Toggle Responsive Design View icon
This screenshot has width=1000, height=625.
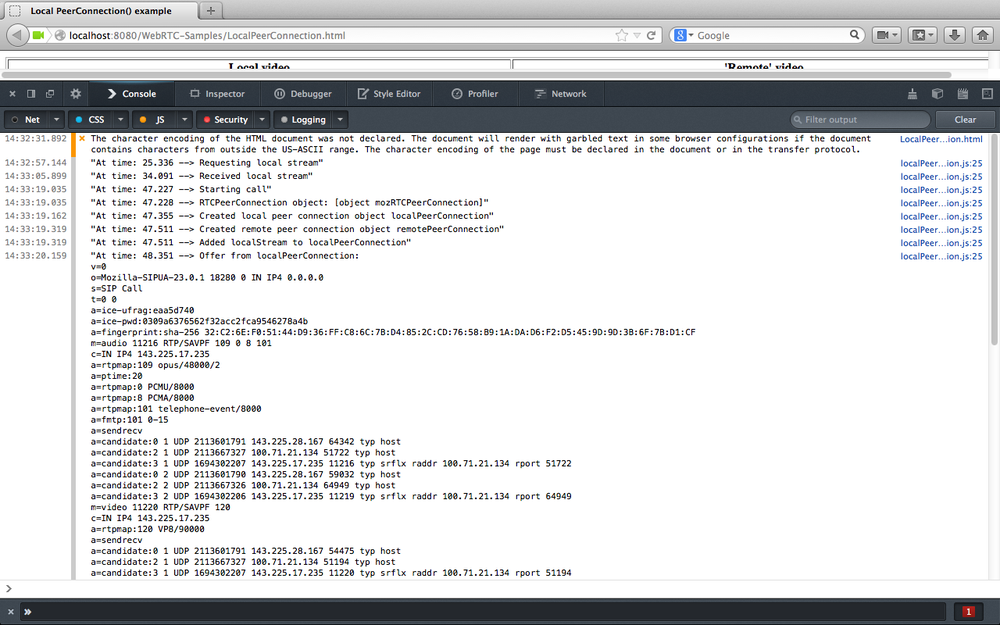point(987,93)
